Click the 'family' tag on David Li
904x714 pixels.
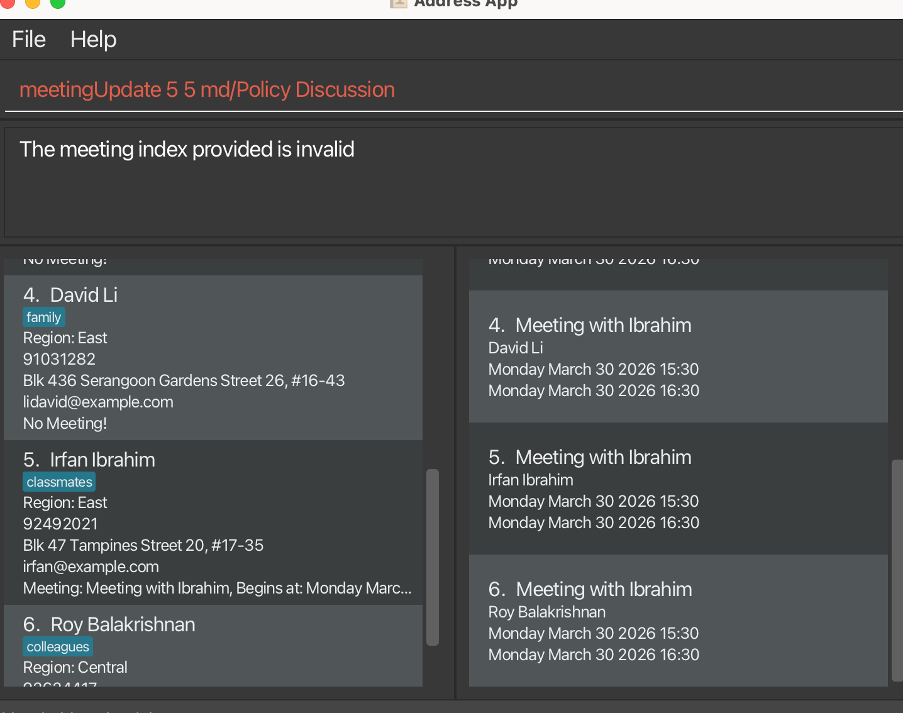tap(44, 317)
